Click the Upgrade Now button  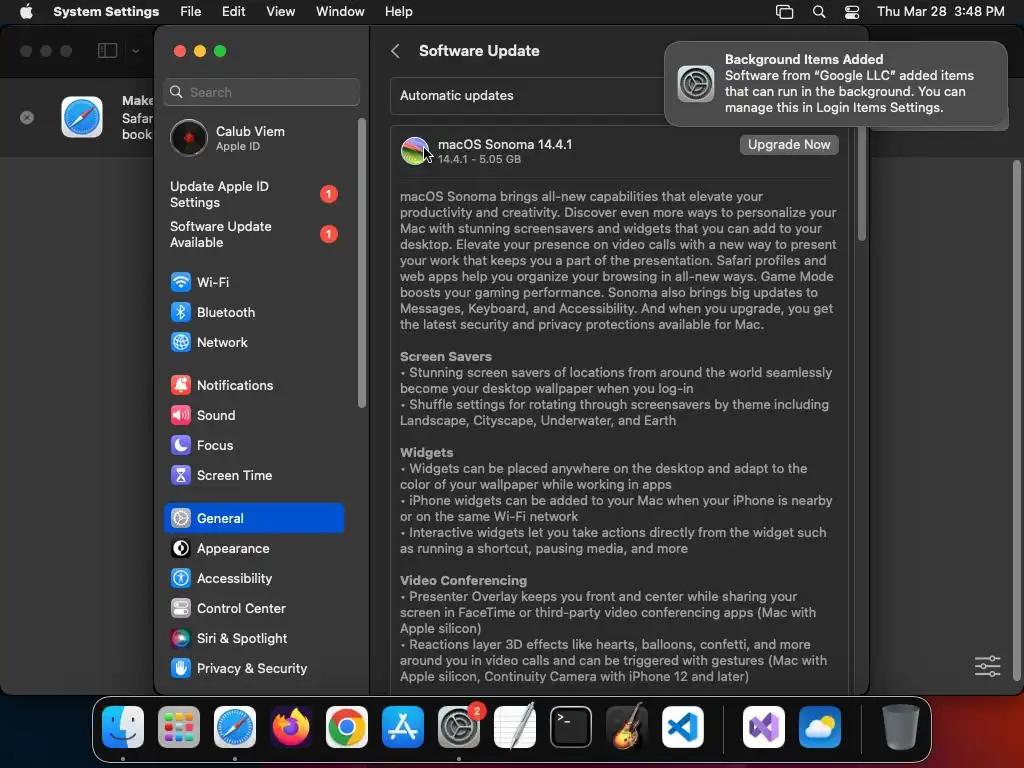789,144
